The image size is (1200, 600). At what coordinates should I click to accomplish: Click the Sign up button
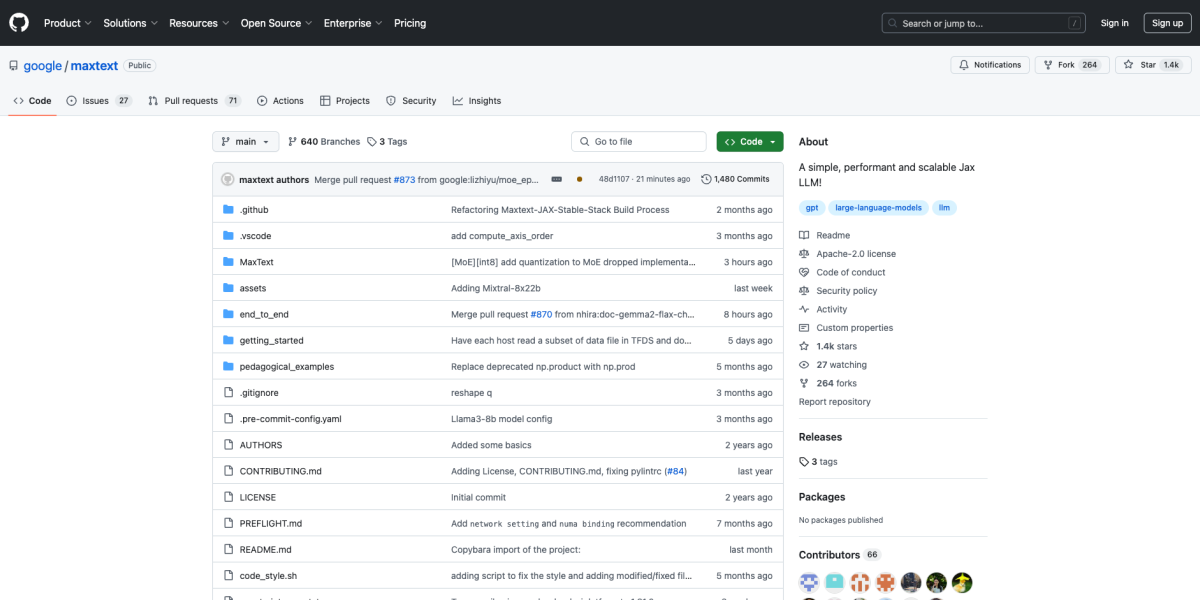tap(1167, 23)
